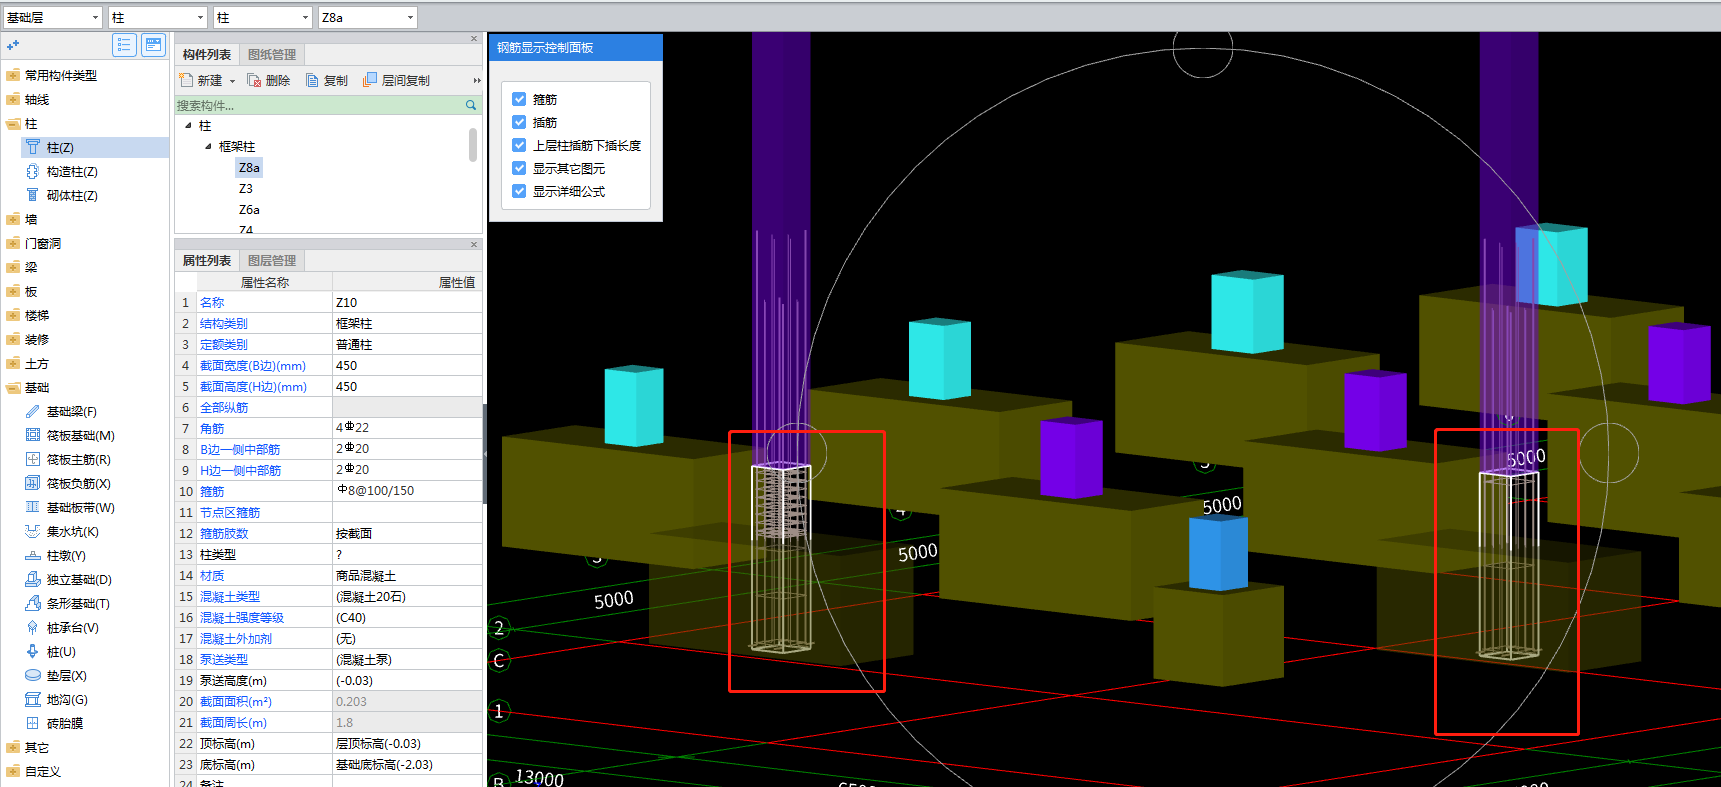Edit the 名称 value cell Z10

[x=407, y=302]
